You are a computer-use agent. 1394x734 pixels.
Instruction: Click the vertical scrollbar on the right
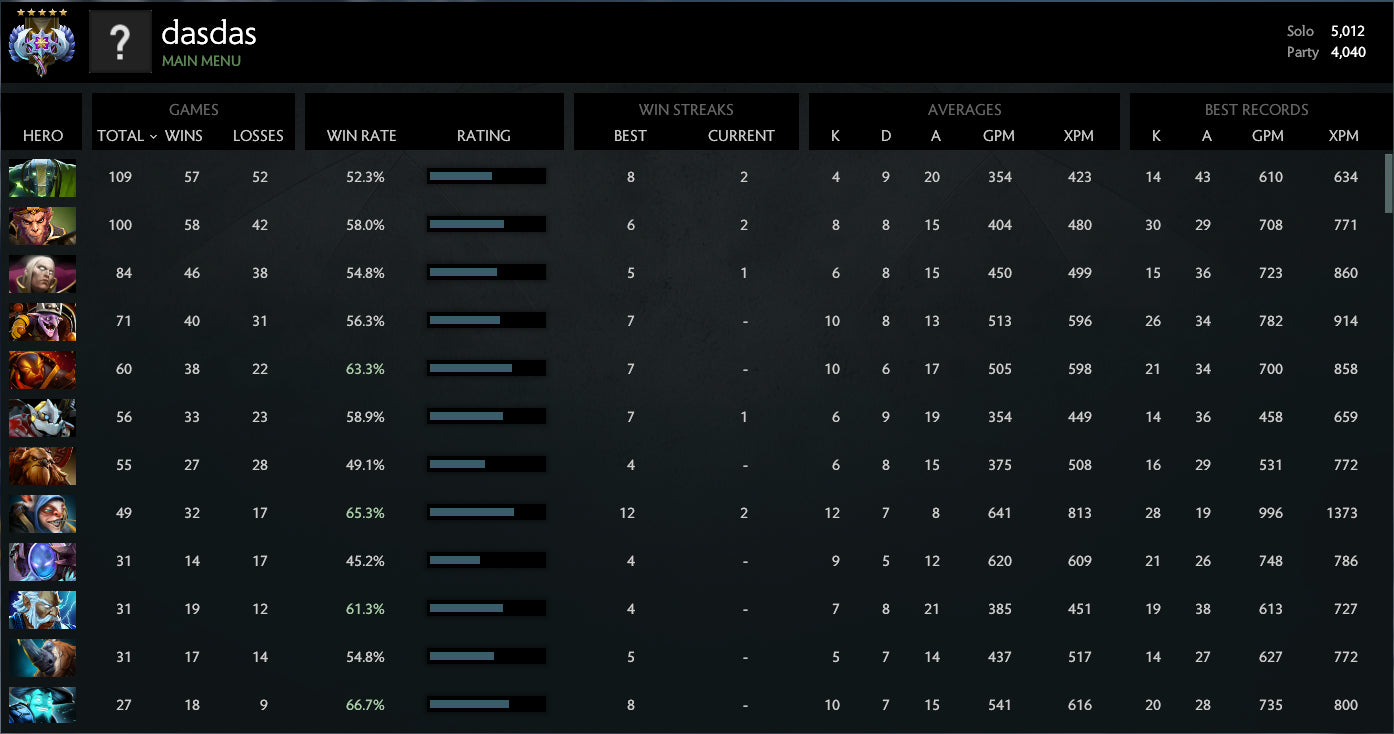(1387, 183)
